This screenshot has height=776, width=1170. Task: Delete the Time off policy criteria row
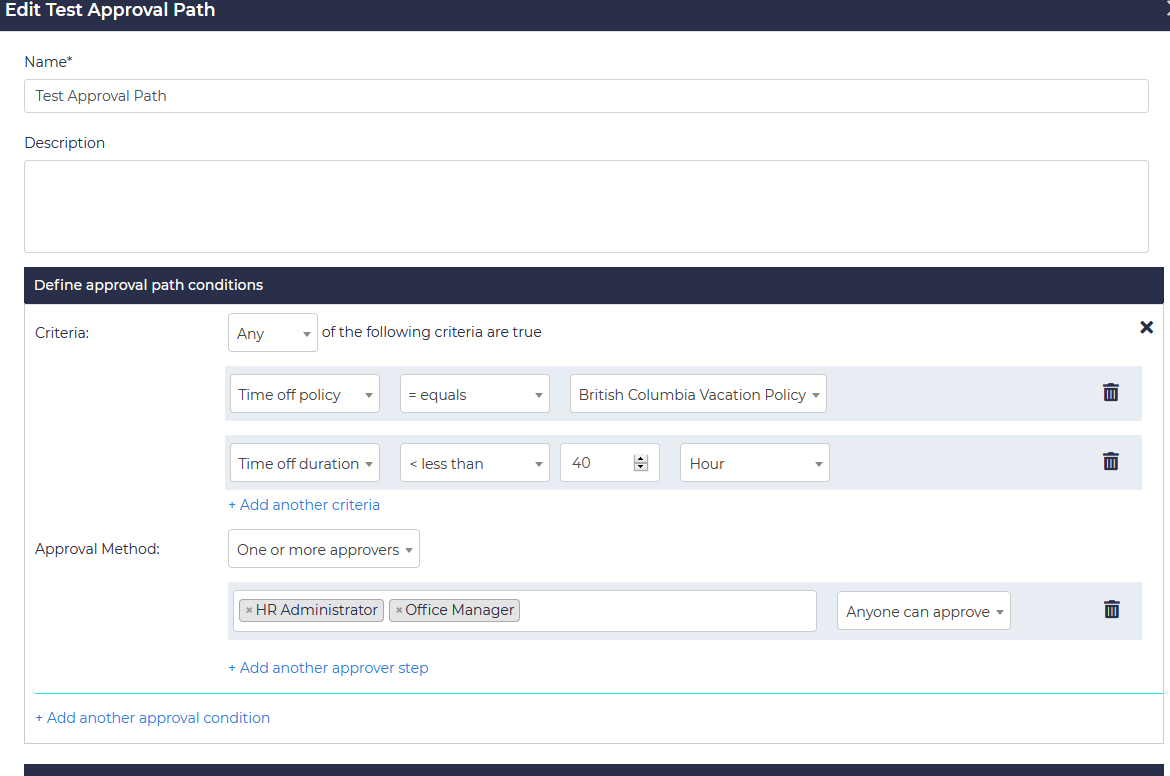[1110, 393]
